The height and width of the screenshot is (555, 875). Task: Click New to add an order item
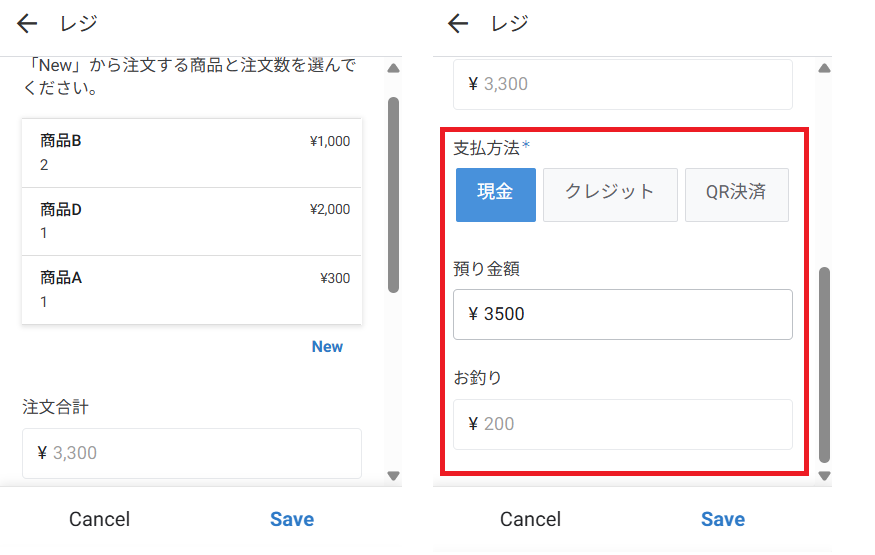point(327,347)
